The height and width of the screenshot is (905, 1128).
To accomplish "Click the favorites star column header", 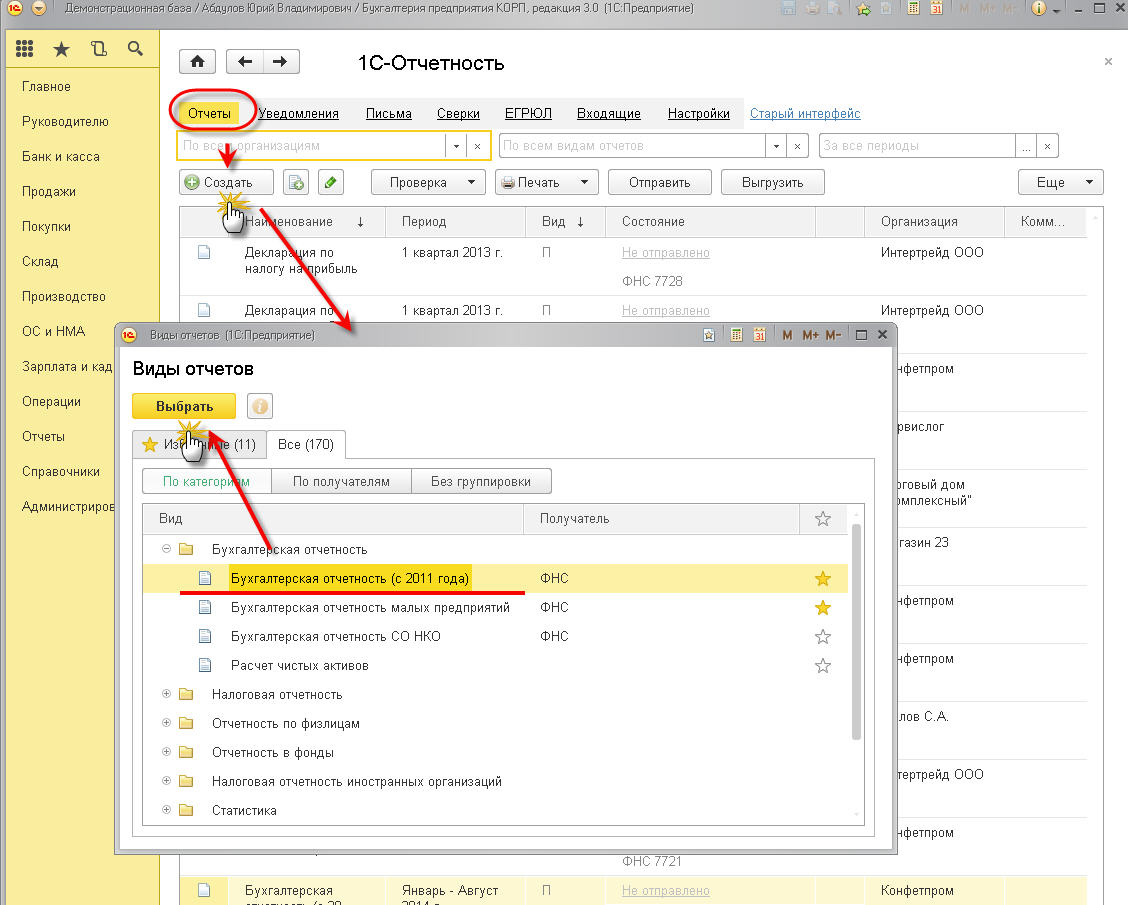I will pos(823,519).
